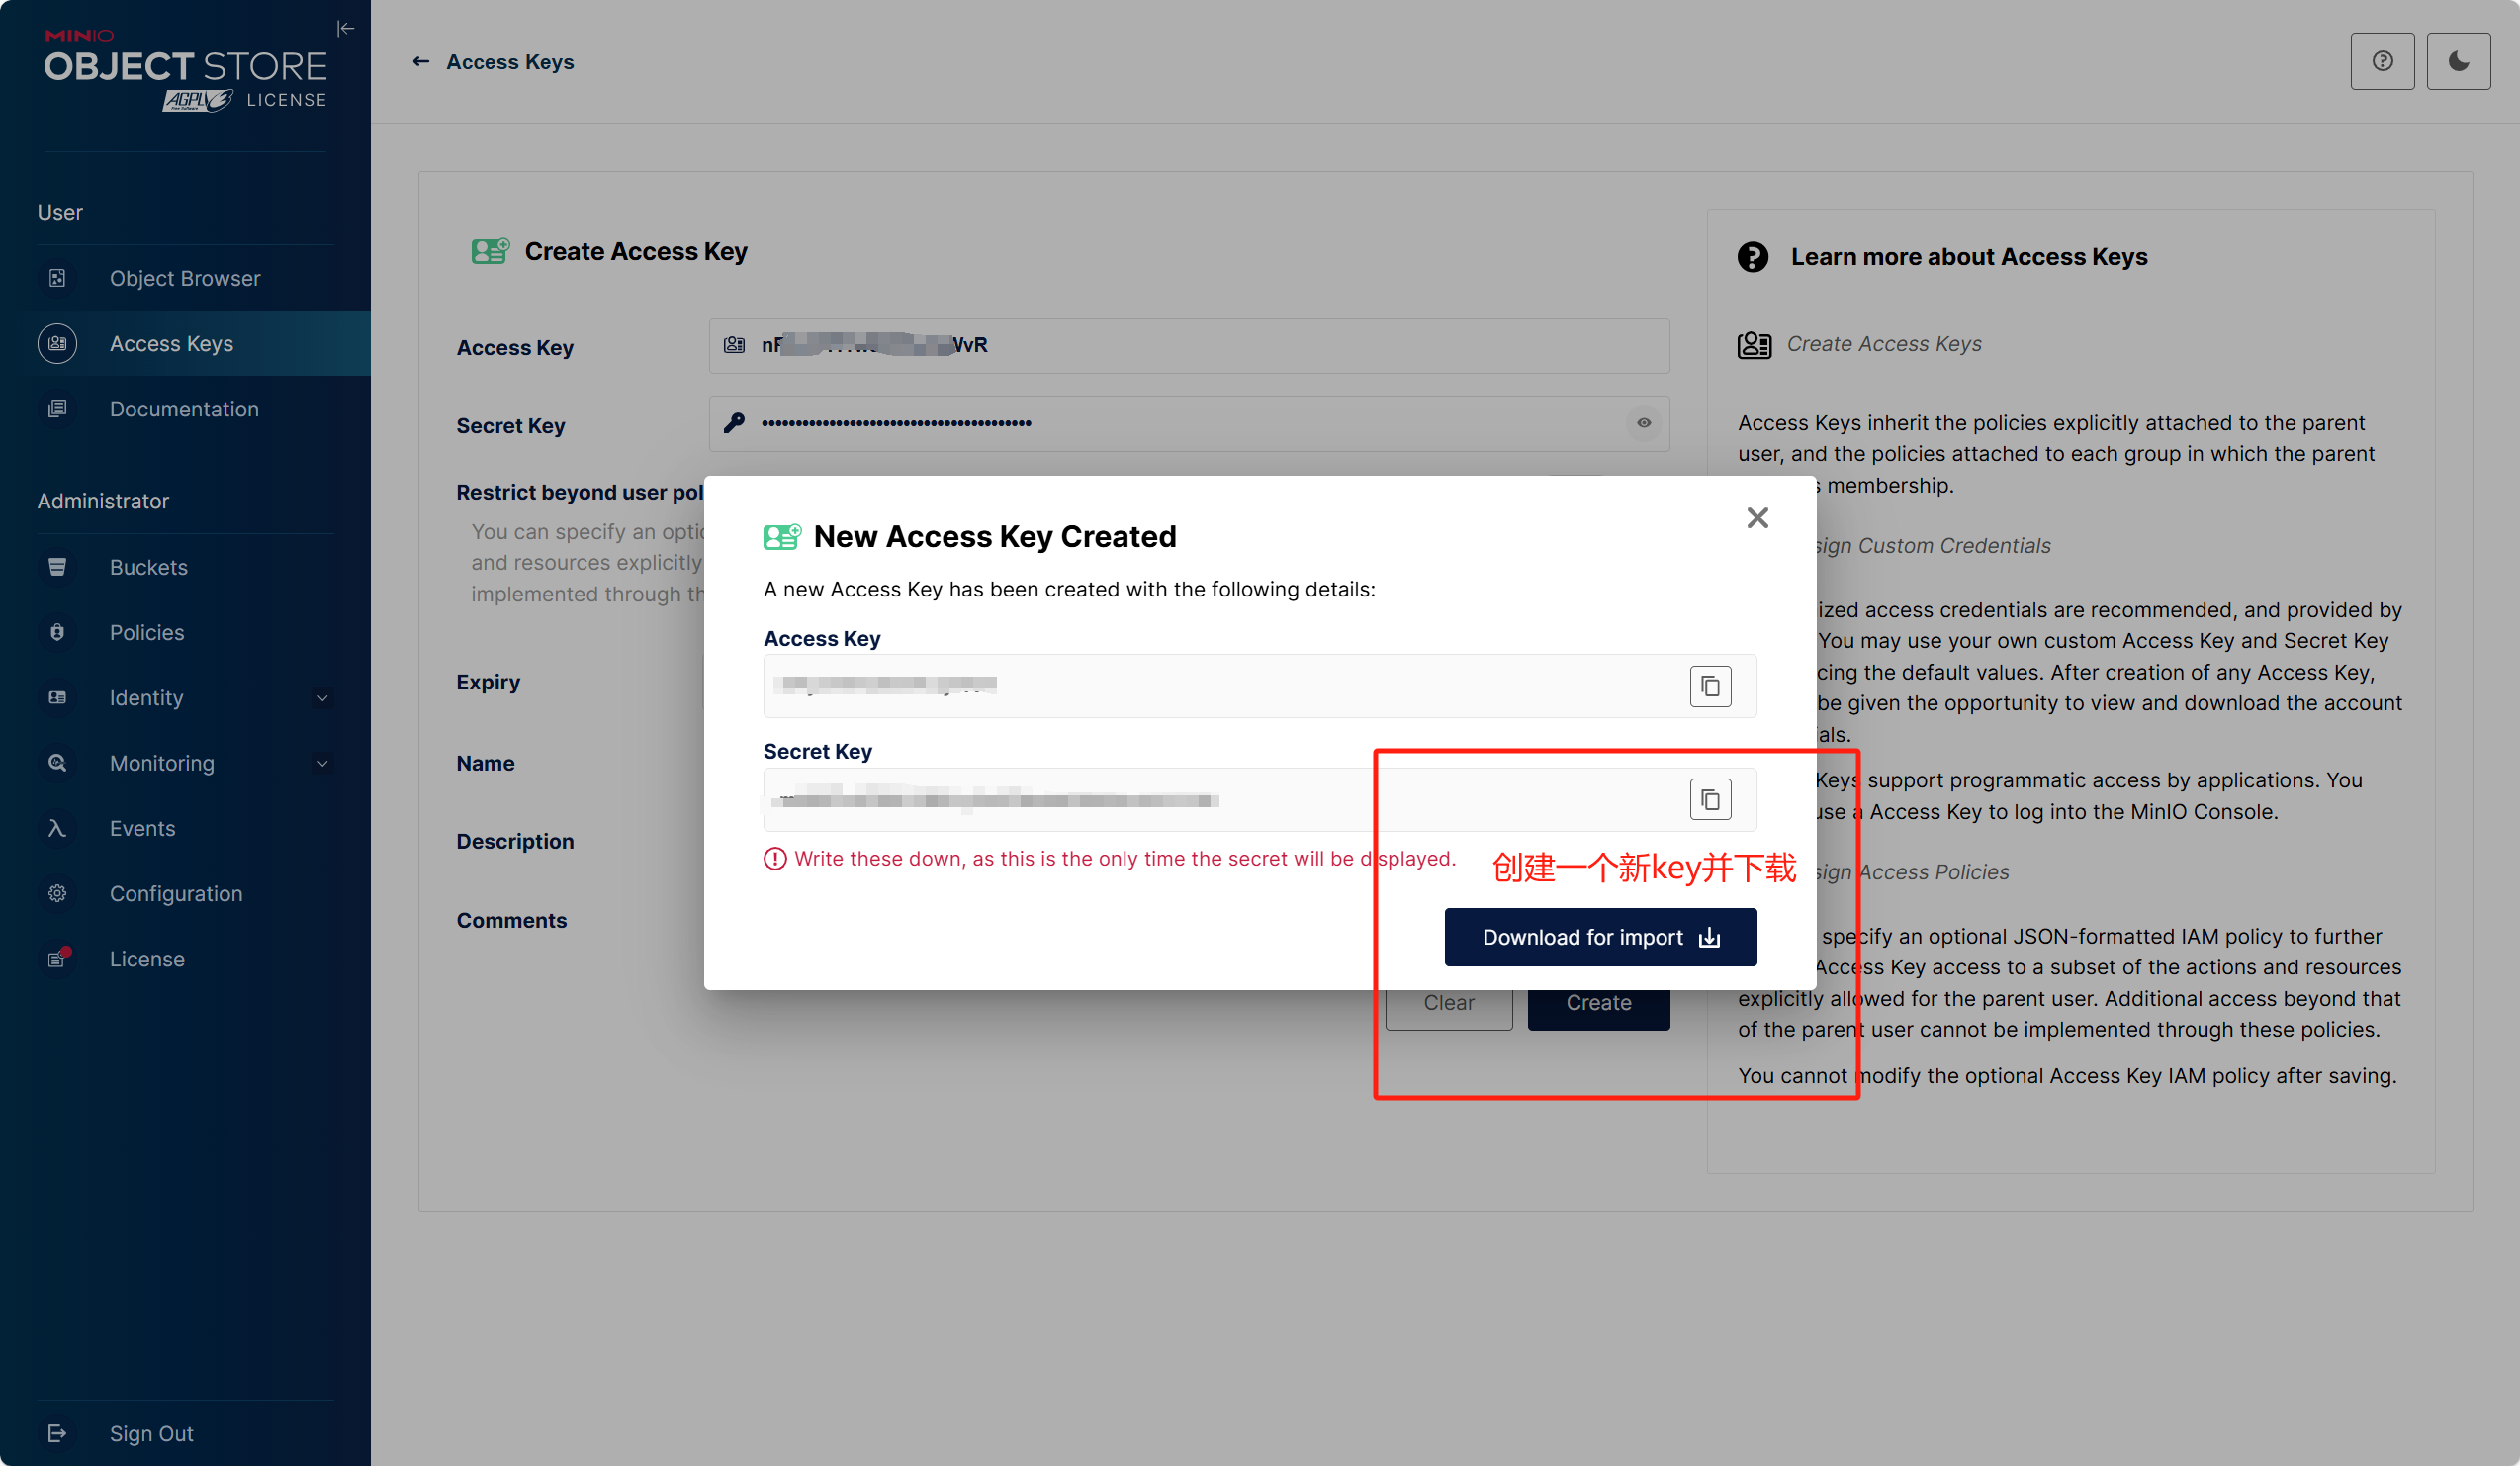The height and width of the screenshot is (1466, 2520).
Task: Copy the new Secret Key value
Action: 1709,799
